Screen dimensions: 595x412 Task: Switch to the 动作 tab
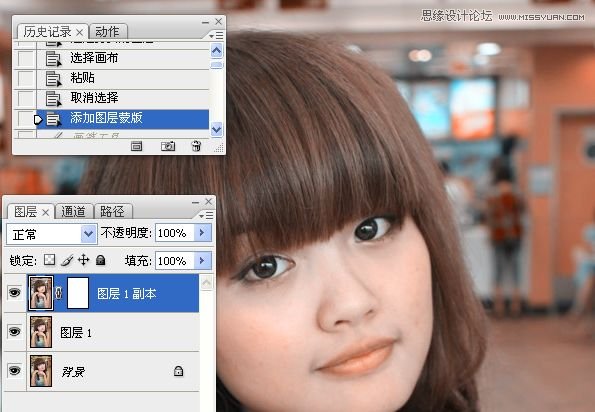point(107,31)
